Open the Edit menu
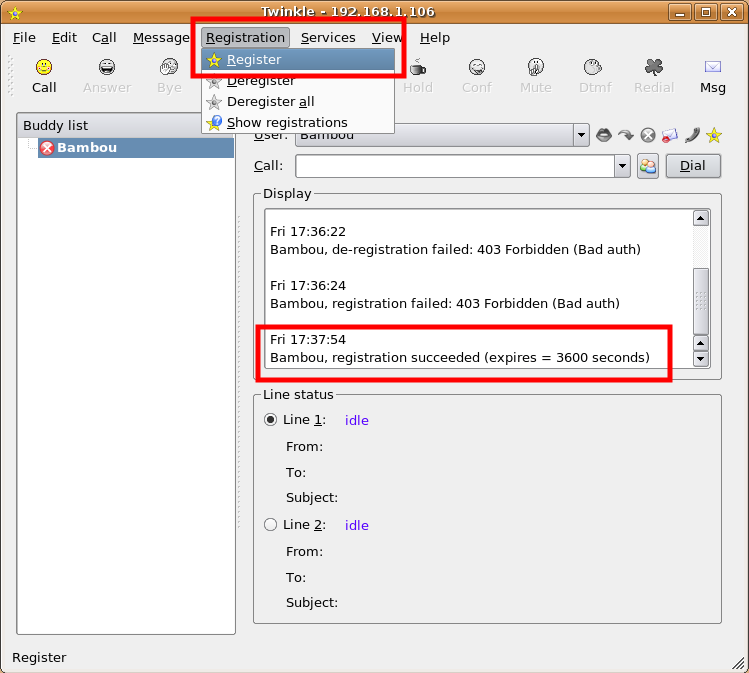Image resolution: width=749 pixels, height=673 pixels. (x=64, y=38)
